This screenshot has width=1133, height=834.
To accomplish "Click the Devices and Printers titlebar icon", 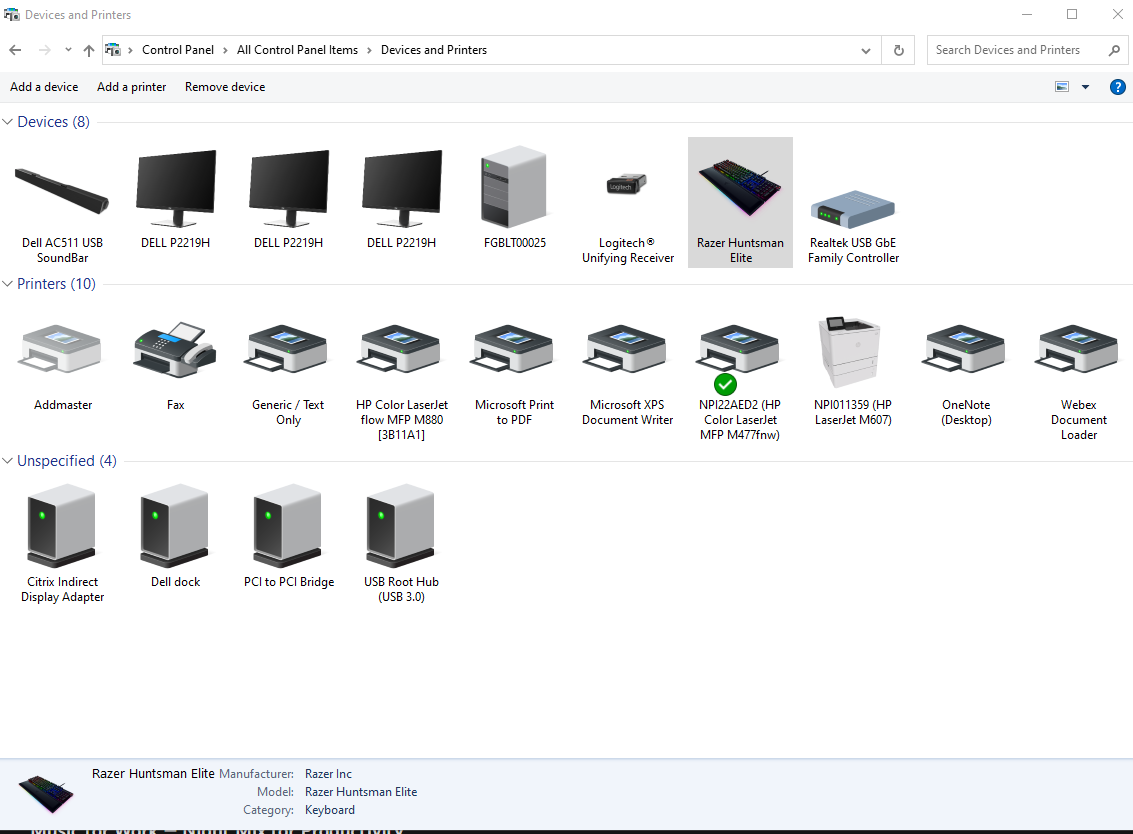I will coord(12,14).
